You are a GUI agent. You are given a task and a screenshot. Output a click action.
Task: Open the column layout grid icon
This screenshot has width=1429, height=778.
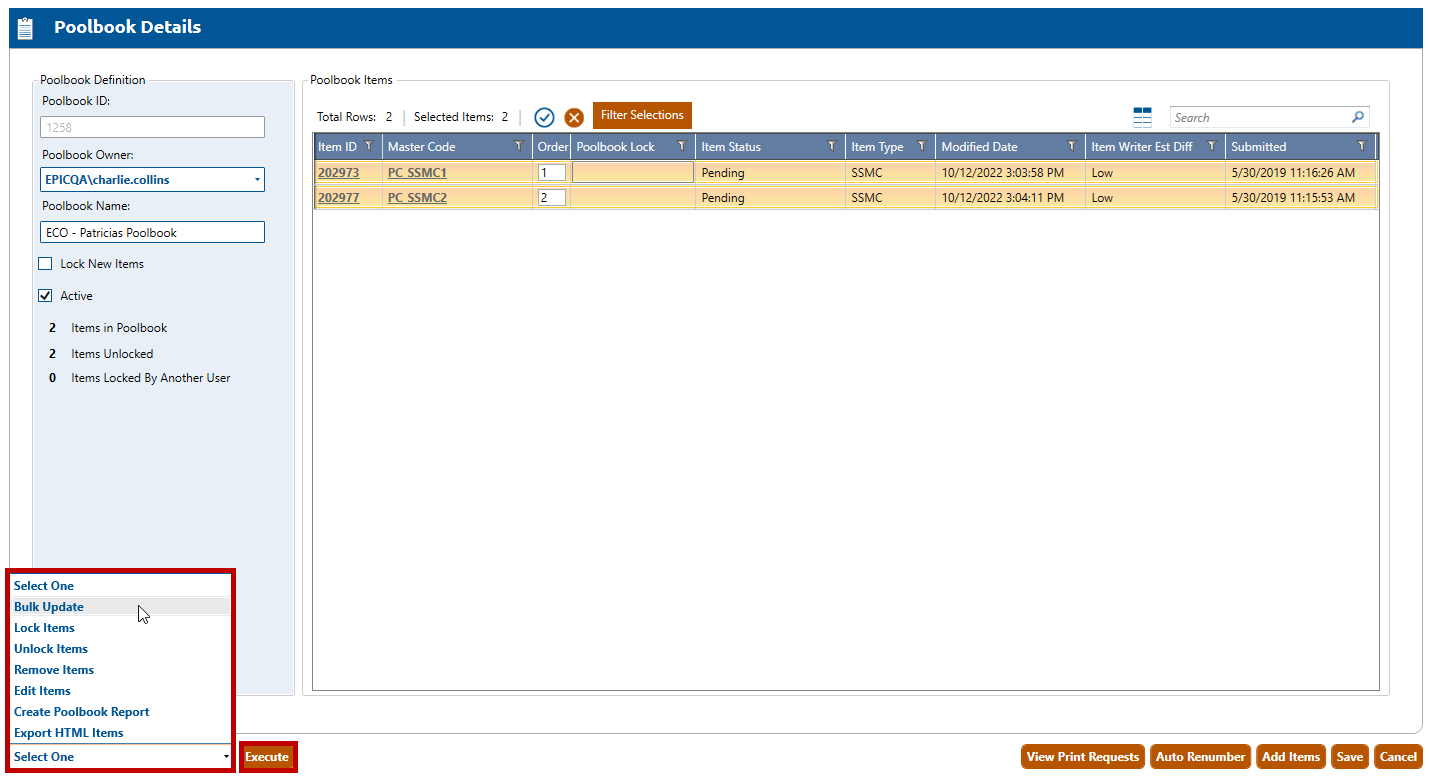[x=1142, y=117]
